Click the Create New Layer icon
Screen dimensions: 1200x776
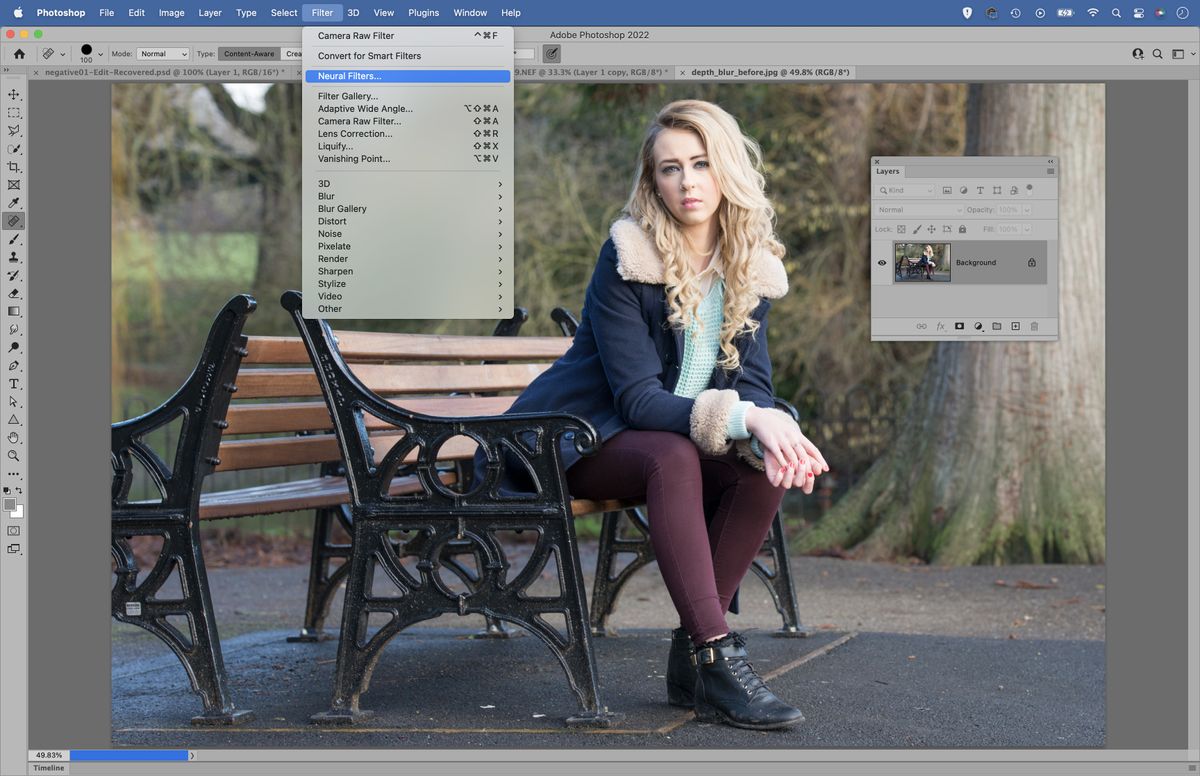coord(1015,326)
